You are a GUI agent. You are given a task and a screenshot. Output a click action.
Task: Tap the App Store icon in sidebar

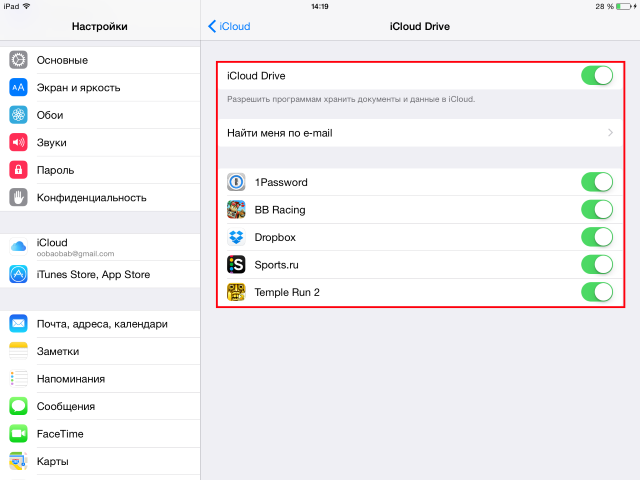(18, 274)
